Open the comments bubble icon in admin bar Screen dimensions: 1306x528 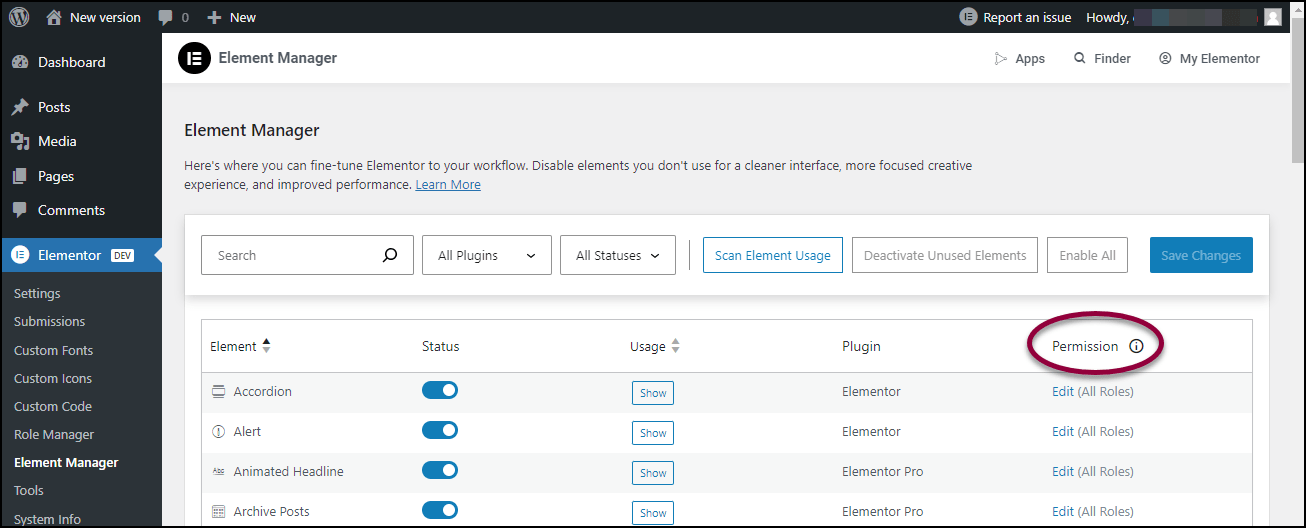(167, 17)
